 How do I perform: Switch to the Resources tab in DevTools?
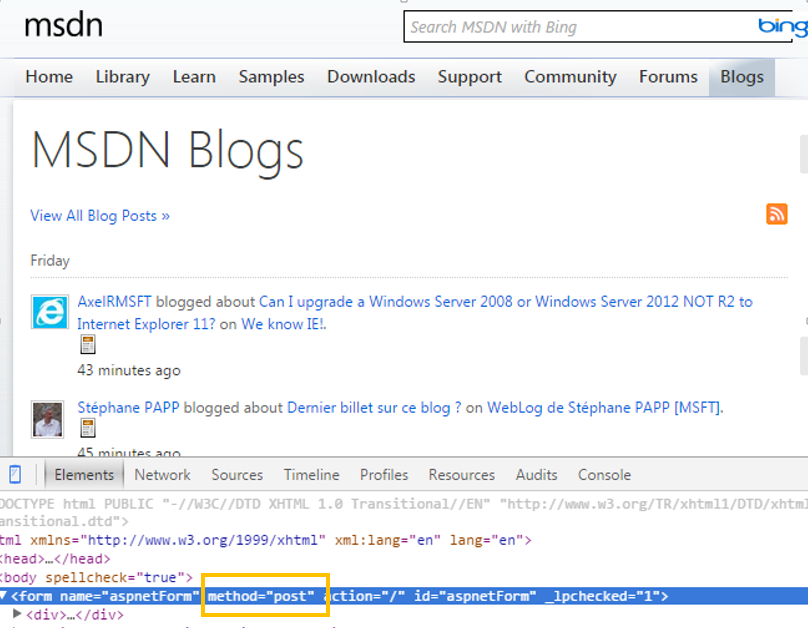click(x=462, y=474)
